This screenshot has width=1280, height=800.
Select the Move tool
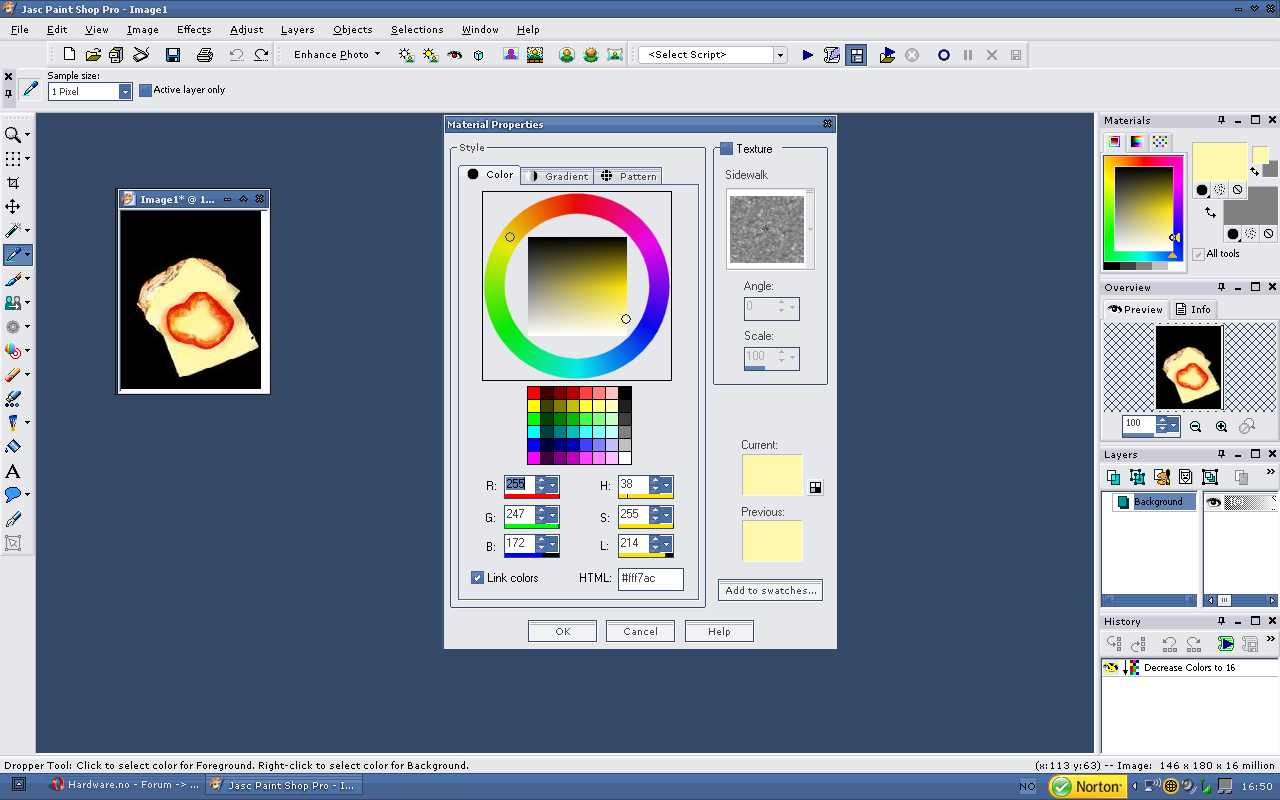pyautogui.click(x=13, y=207)
